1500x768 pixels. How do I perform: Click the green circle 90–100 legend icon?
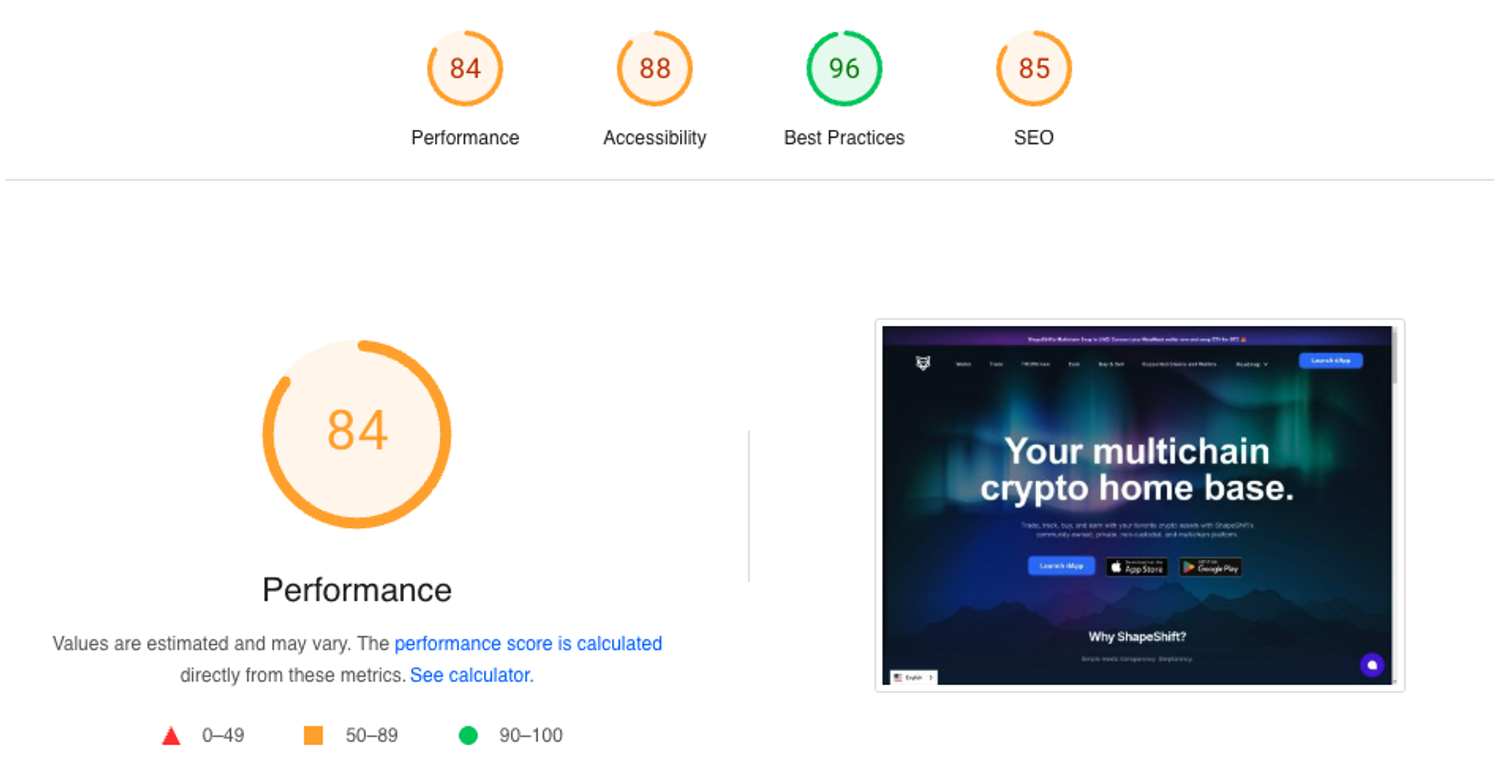coord(468,736)
